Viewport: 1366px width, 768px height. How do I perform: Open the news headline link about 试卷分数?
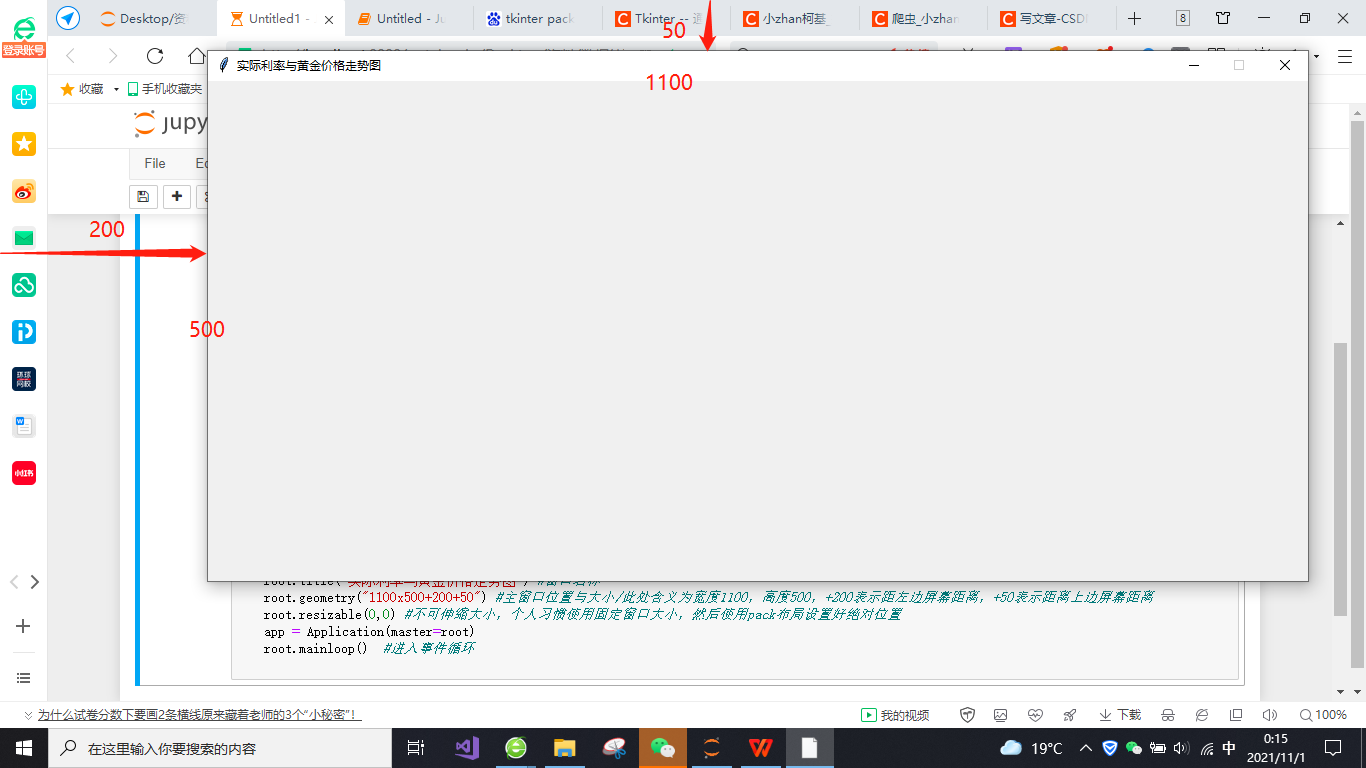199,715
